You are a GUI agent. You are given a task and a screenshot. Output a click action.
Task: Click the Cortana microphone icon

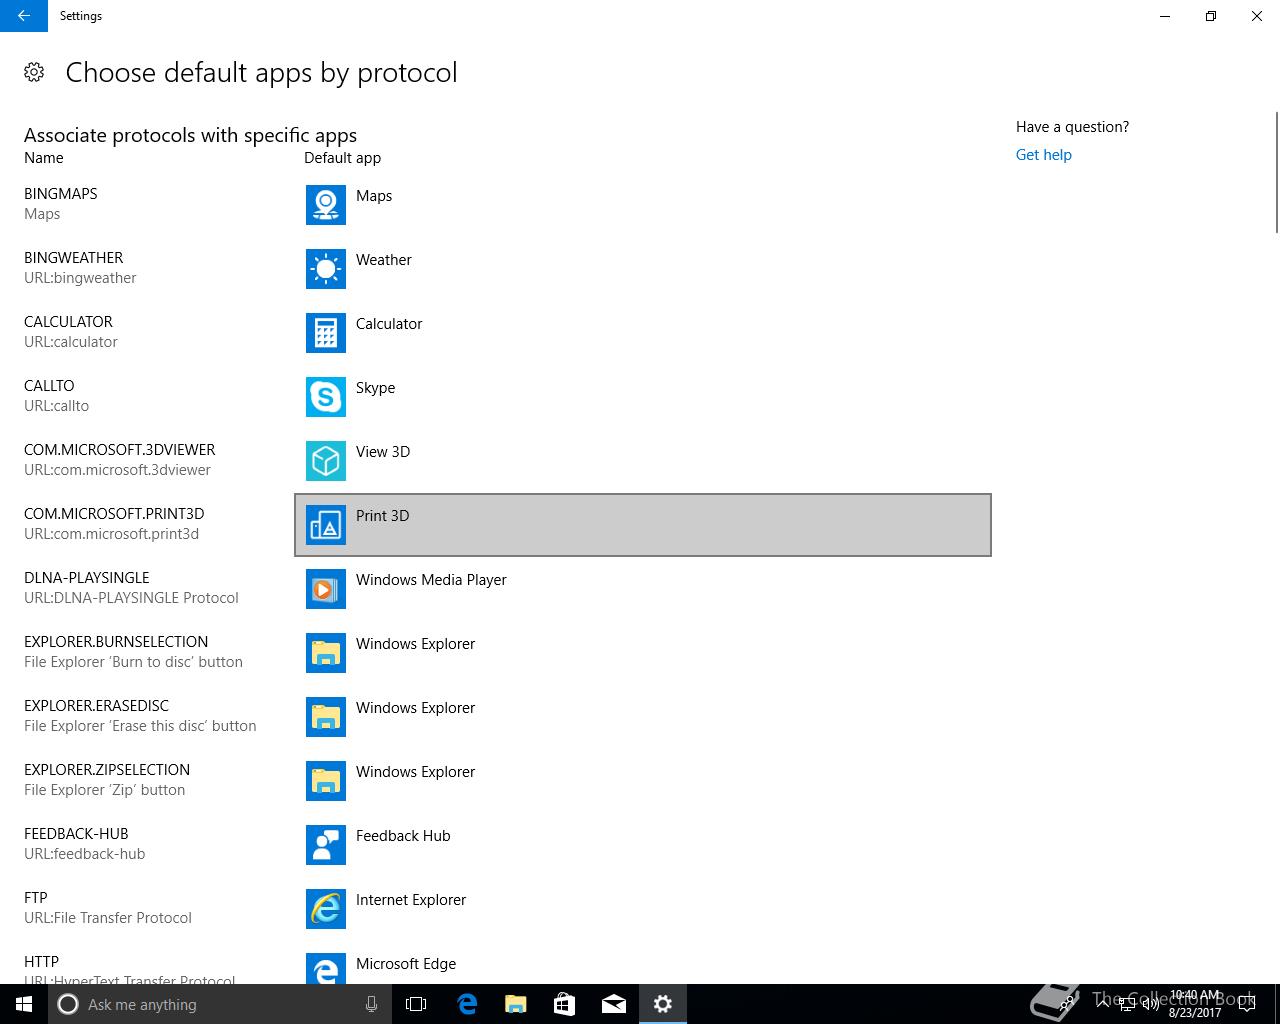[371, 1004]
